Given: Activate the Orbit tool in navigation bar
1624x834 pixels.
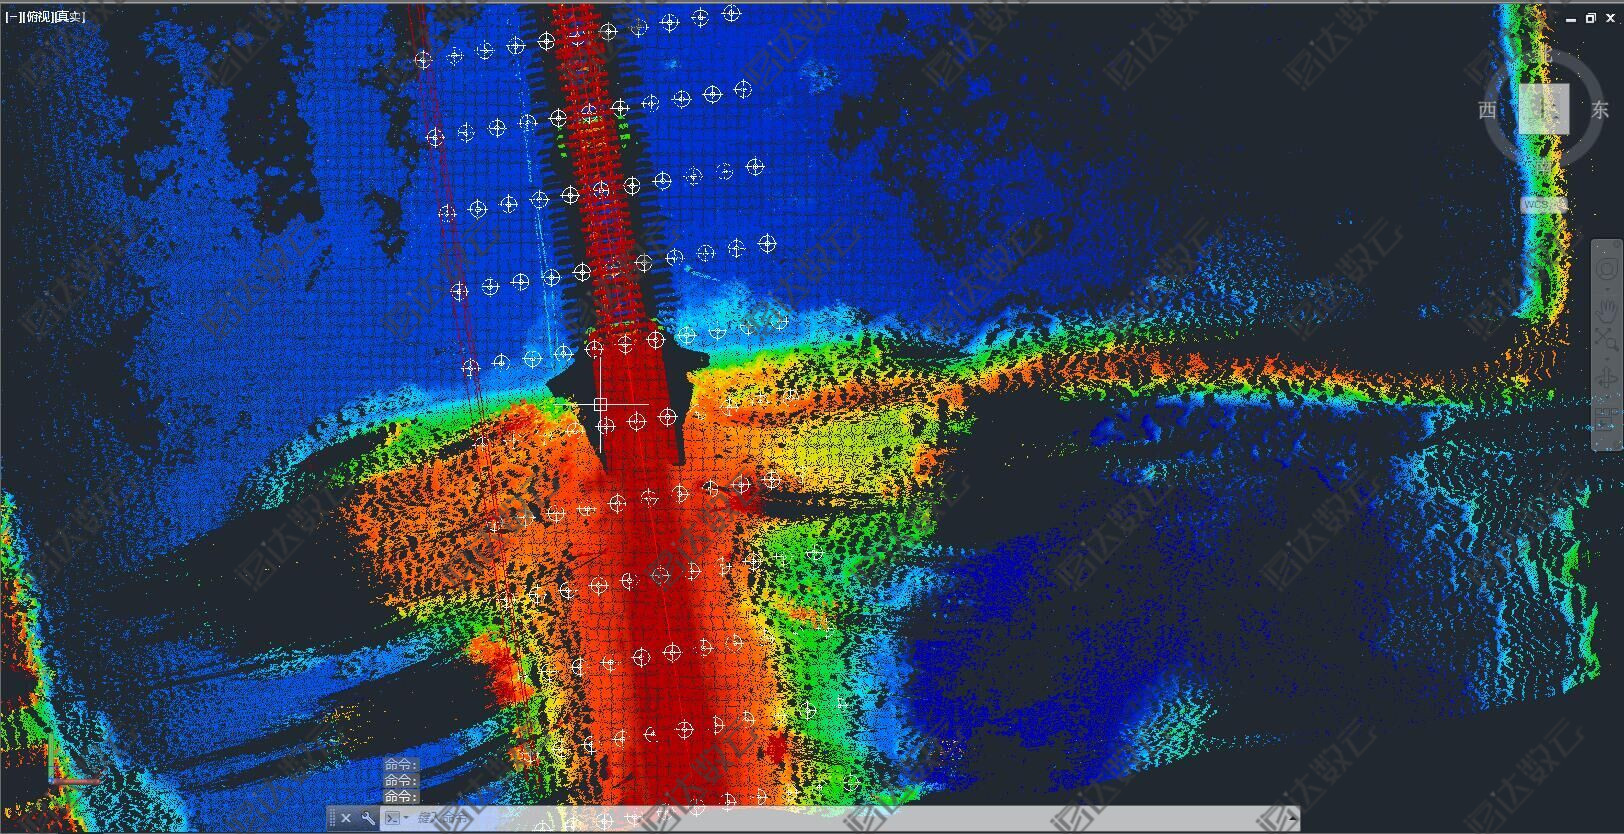Looking at the screenshot, I should click(x=1607, y=376).
